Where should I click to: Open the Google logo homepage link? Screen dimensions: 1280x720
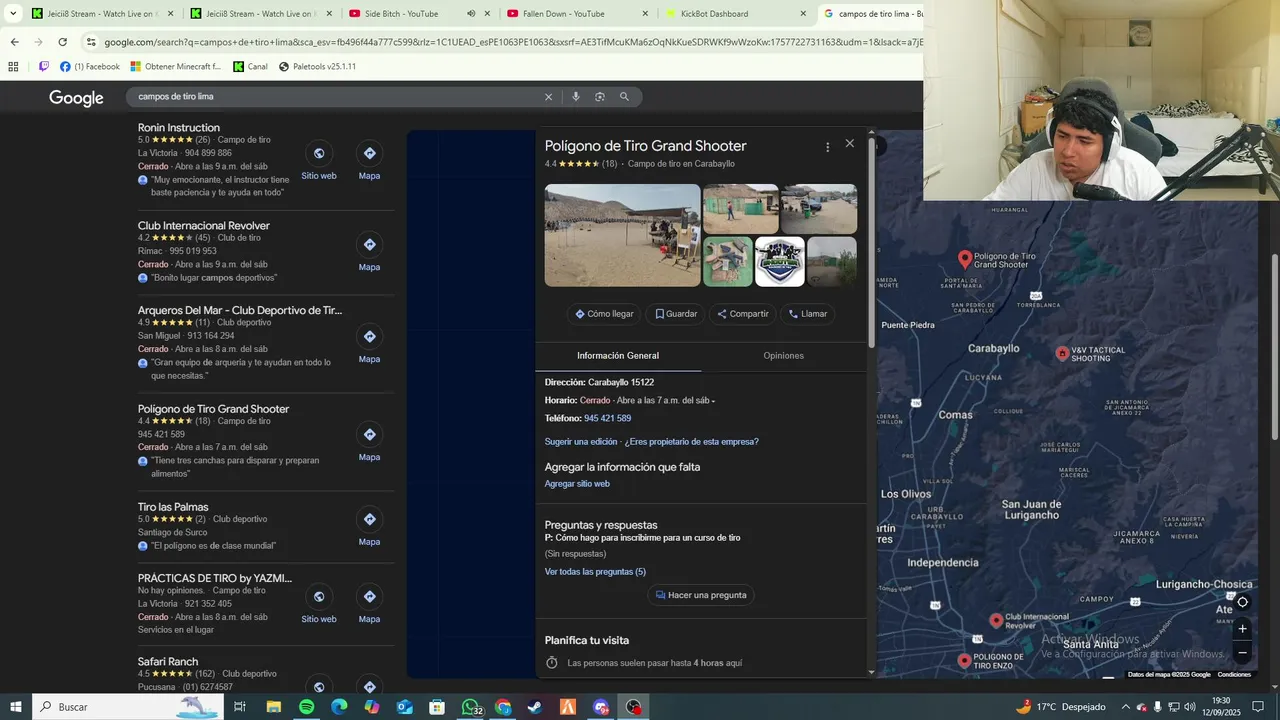click(76, 98)
